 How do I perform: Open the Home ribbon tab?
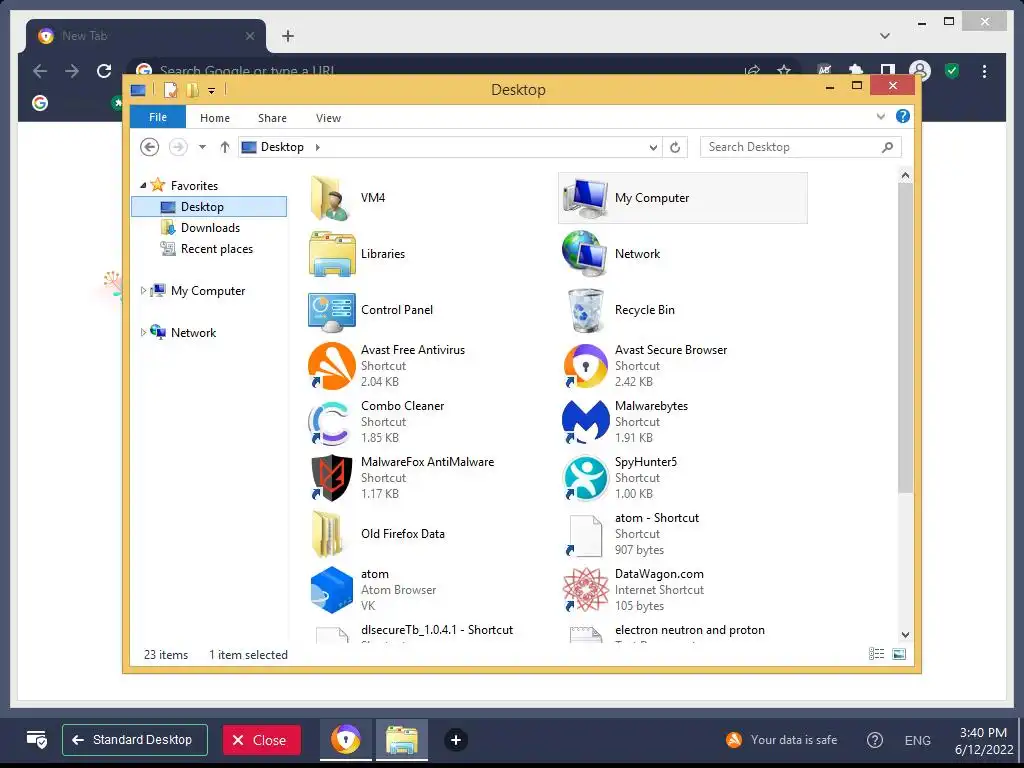click(x=215, y=118)
